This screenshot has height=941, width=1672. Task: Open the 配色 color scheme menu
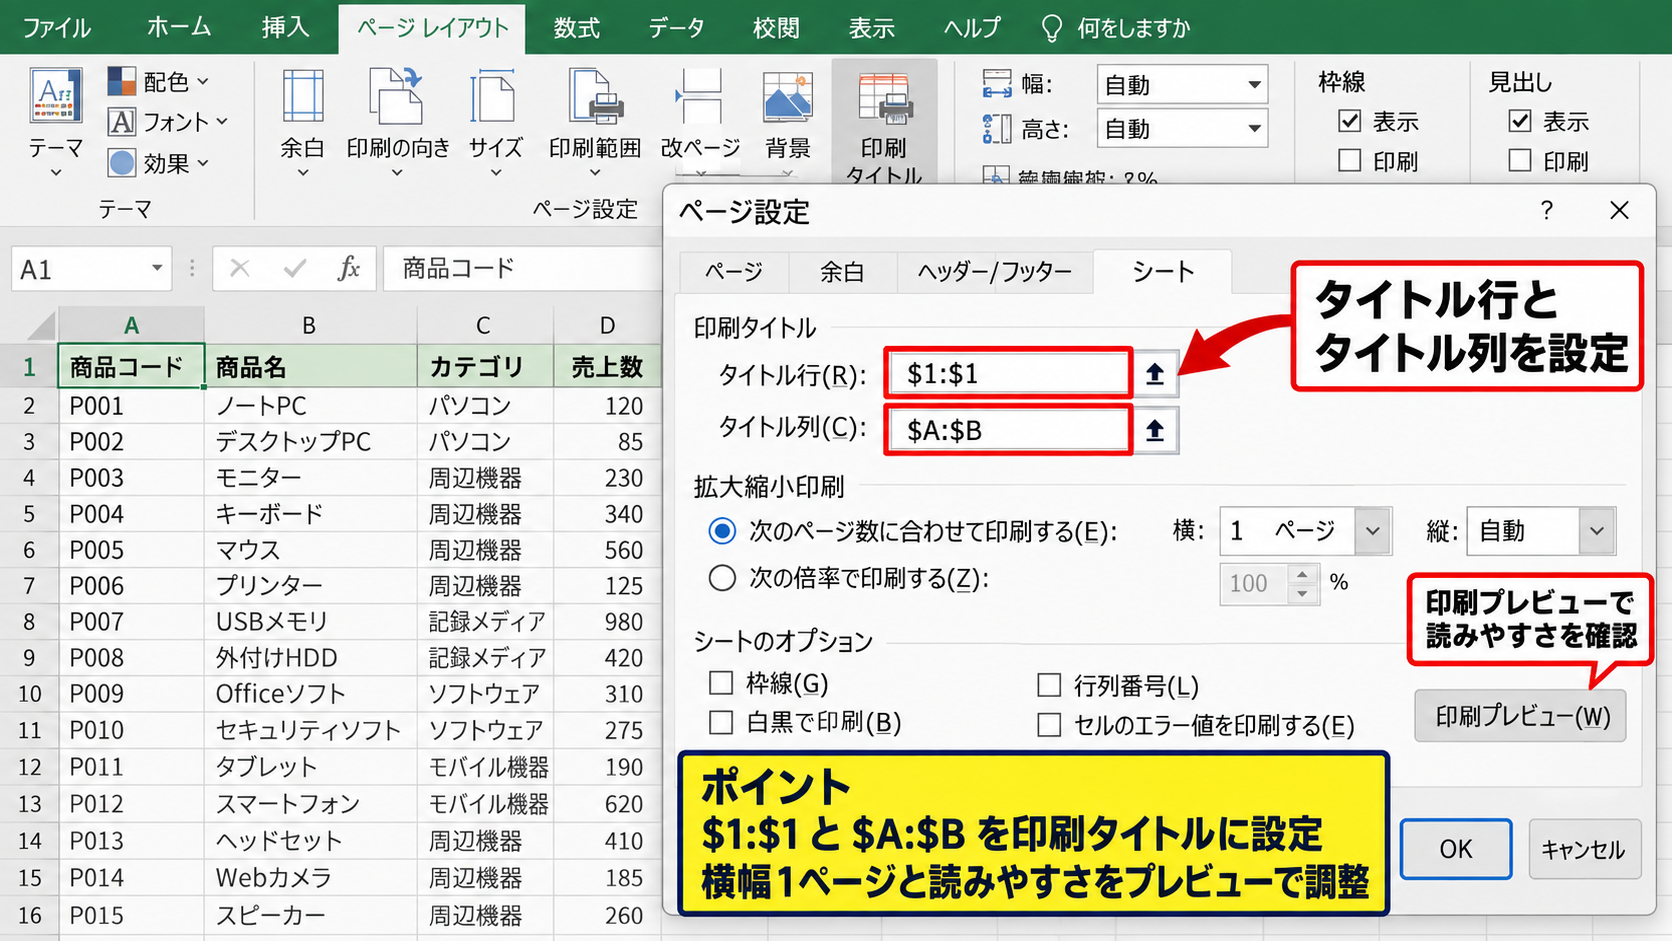pos(158,81)
